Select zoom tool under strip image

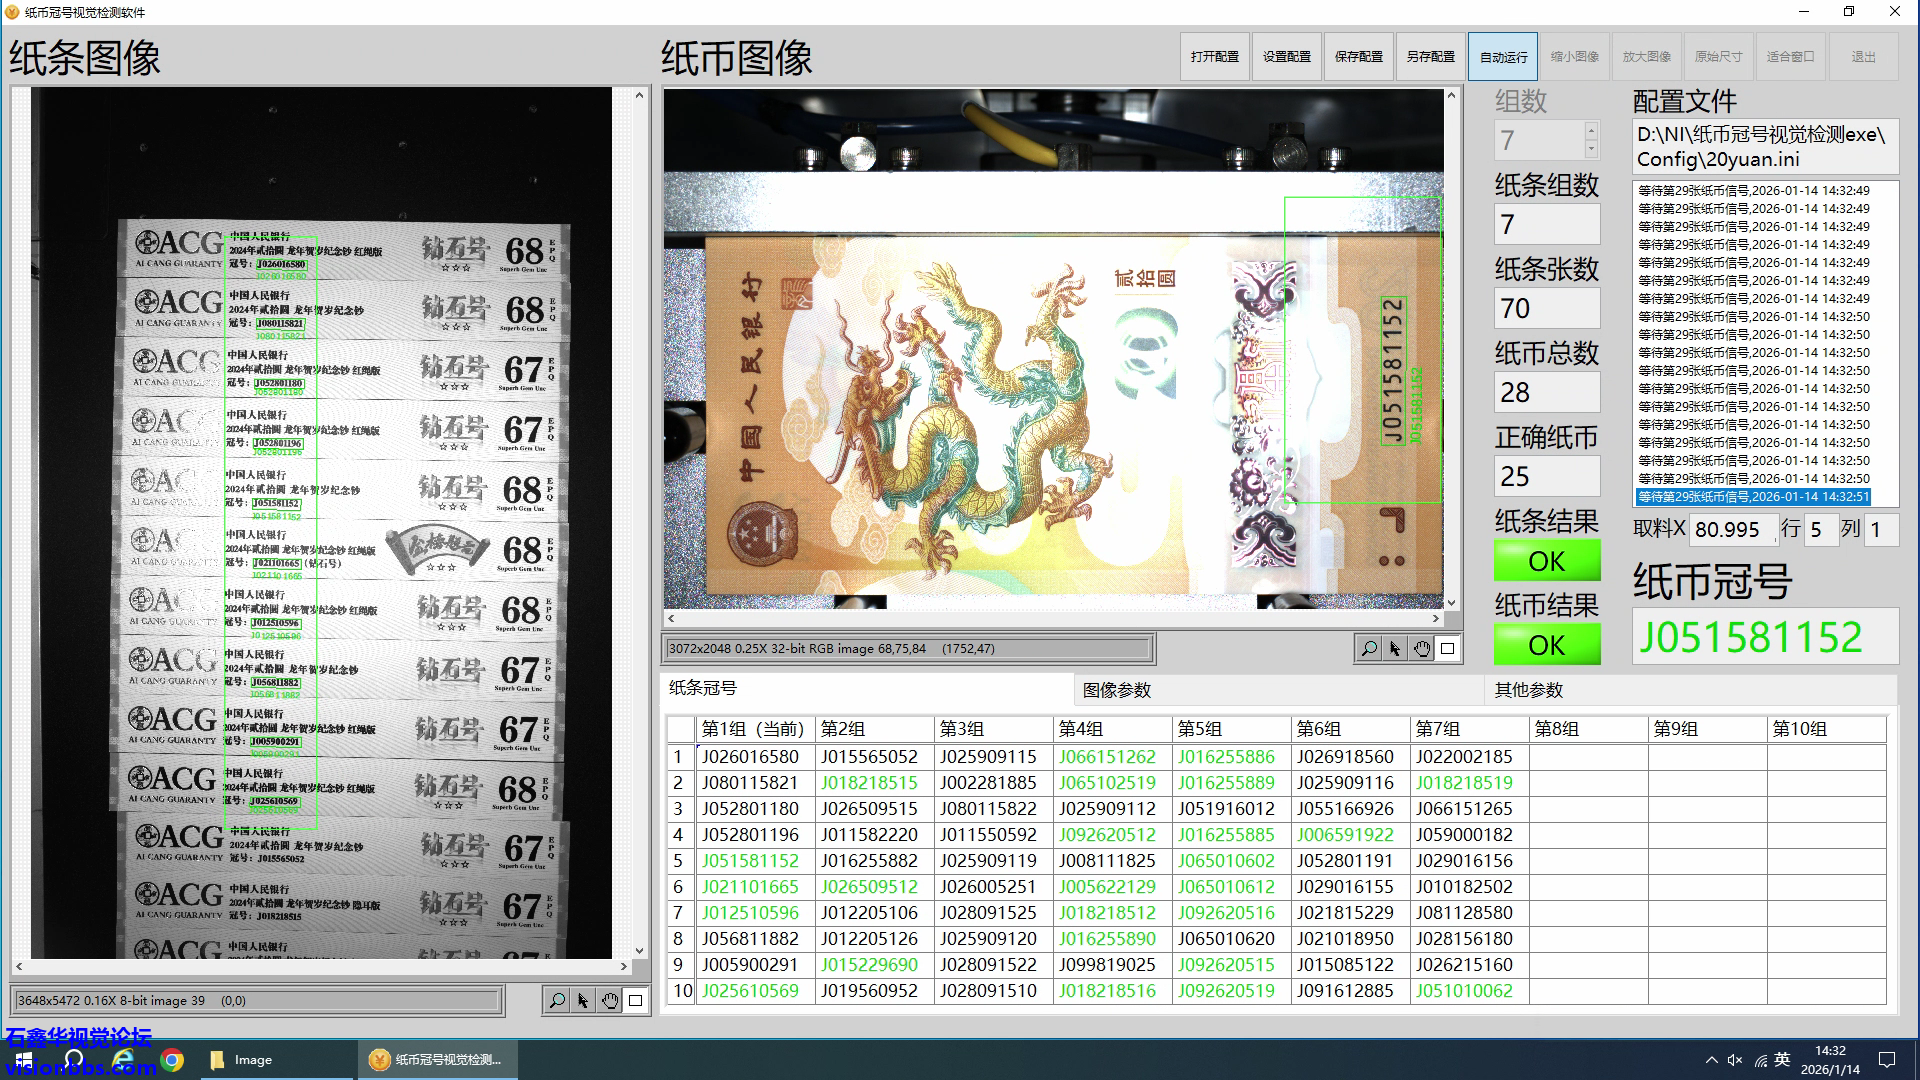557,1000
